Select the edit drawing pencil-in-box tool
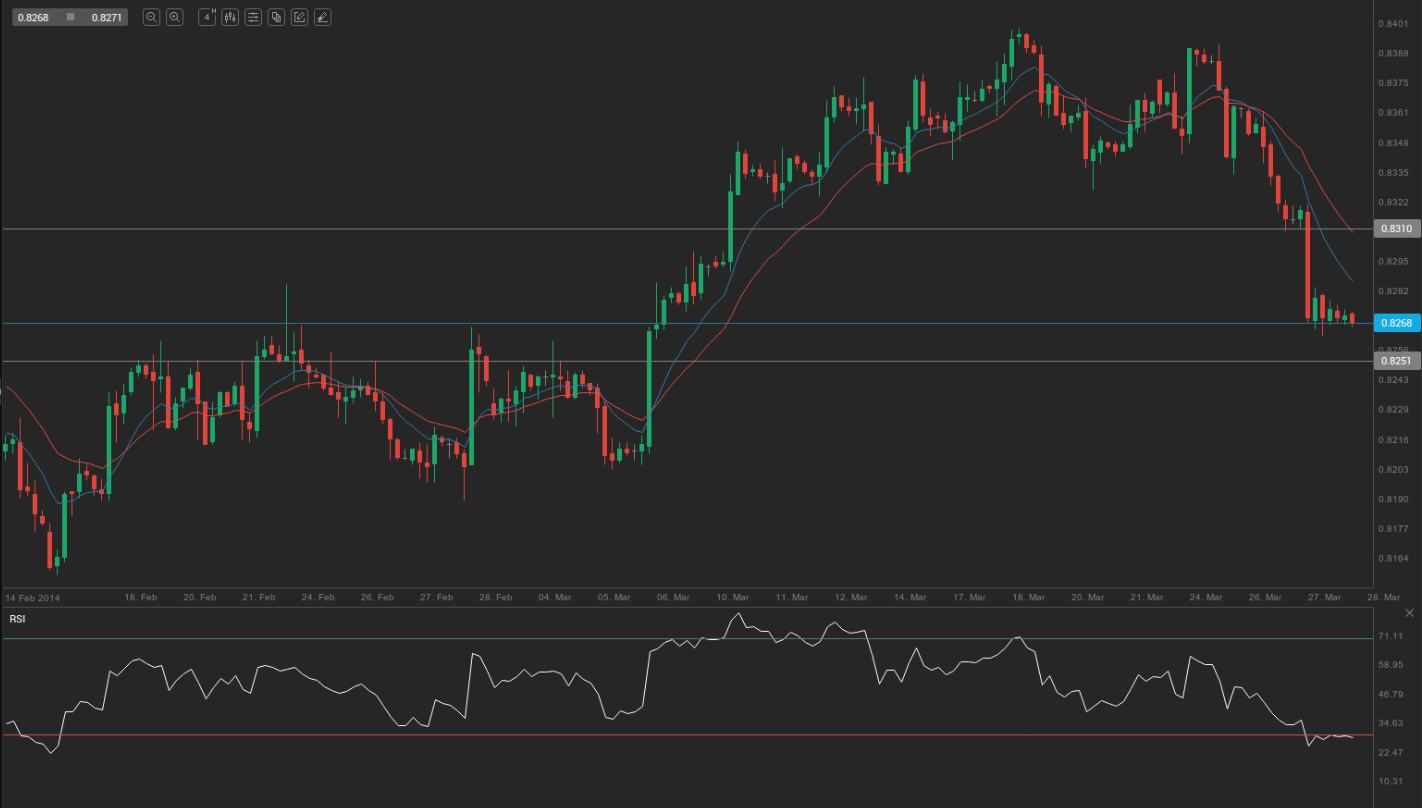This screenshot has width=1422, height=808. tap(299, 17)
